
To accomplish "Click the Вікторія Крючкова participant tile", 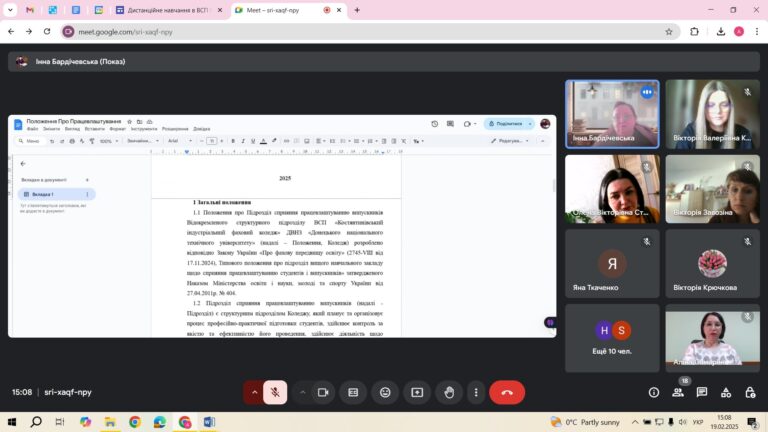I will click(x=712, y=264).
